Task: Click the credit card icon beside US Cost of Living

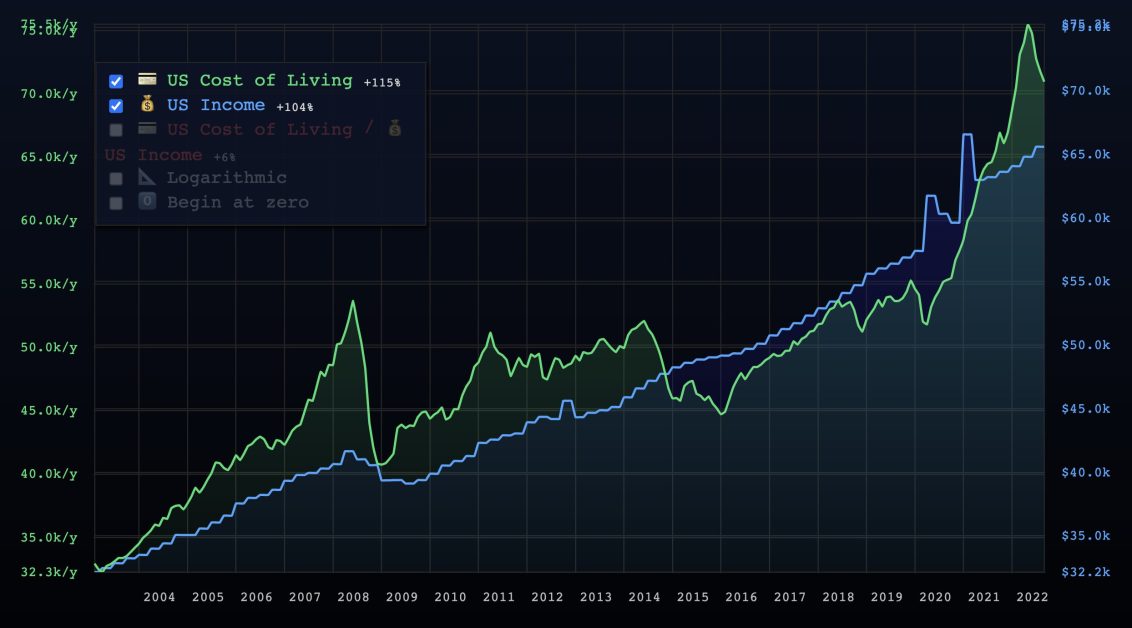Action: tap(147, 80)
